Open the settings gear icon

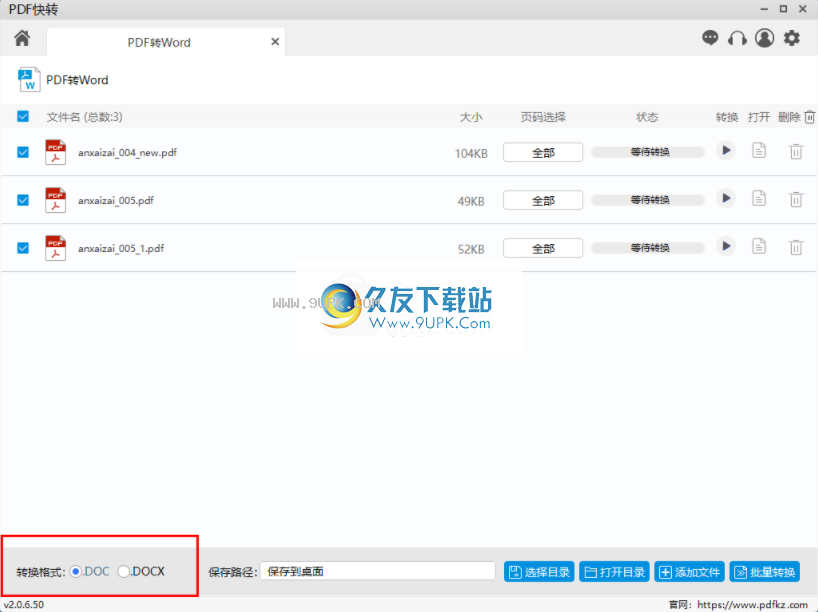(792, 38)
